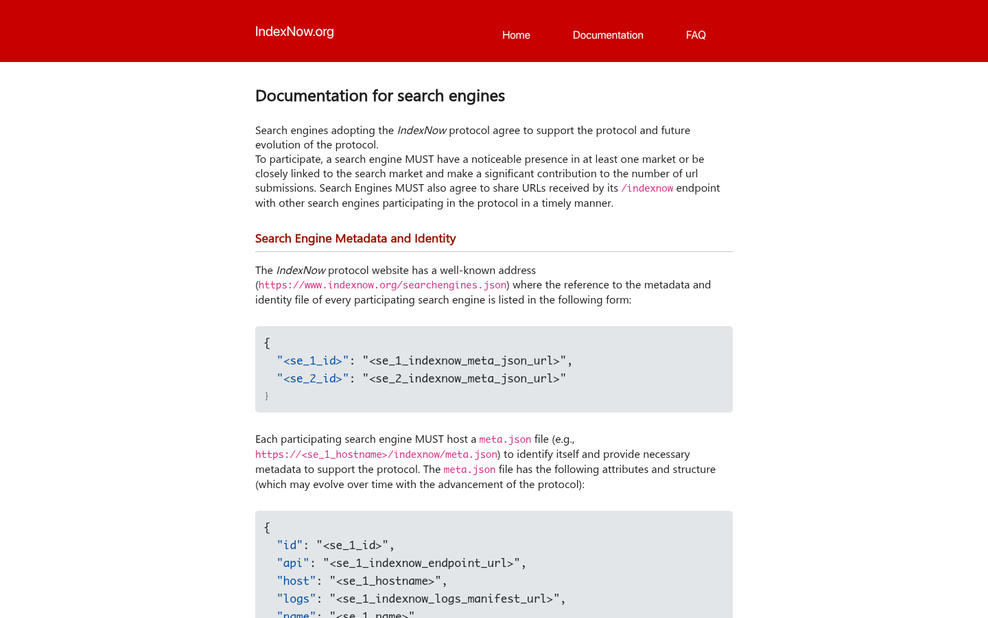Click the "<se_2_indexnow_meta_json_url>" value
Screen dimensions: 988x618
click(x=464, y=379)
